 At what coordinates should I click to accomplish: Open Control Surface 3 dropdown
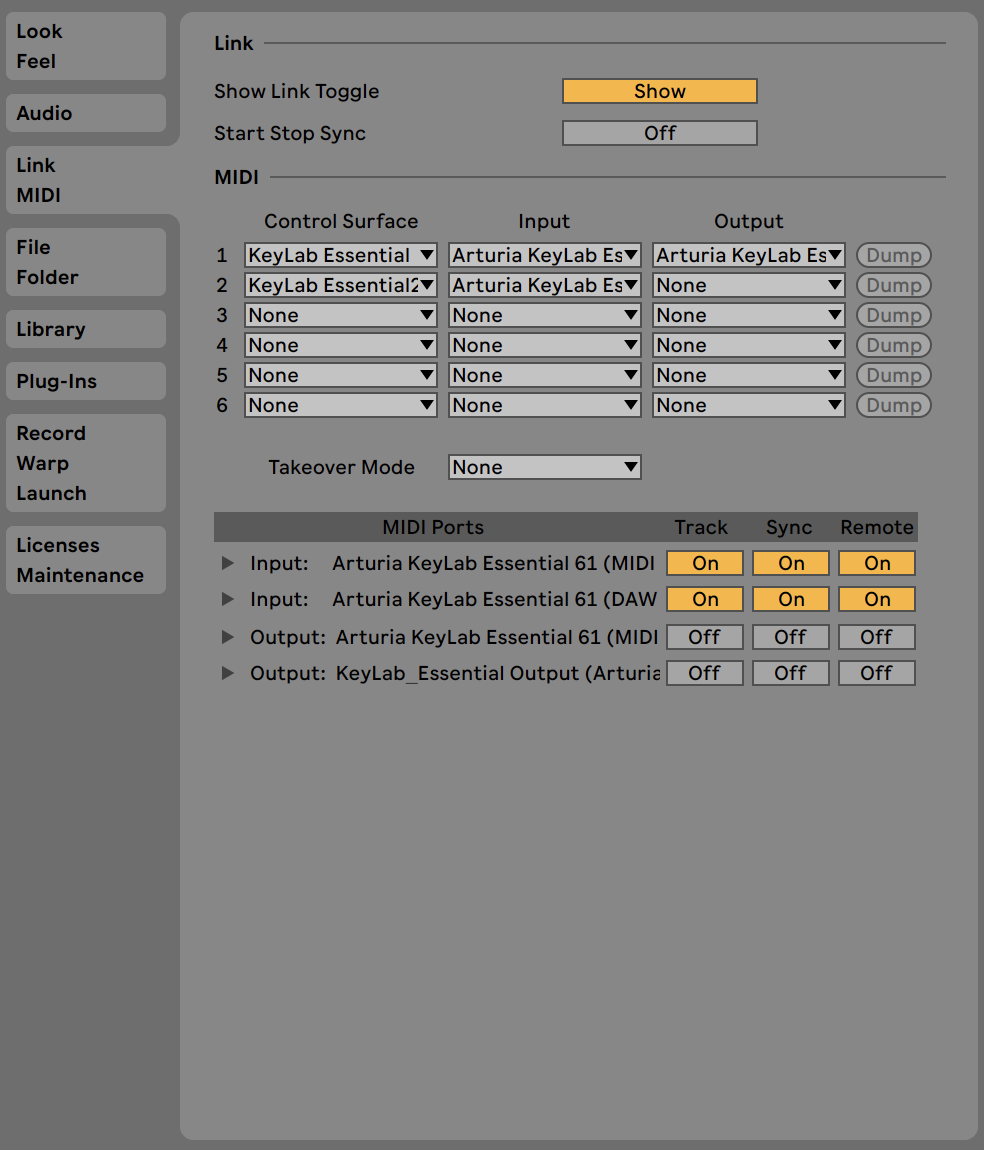coord(341,315)
